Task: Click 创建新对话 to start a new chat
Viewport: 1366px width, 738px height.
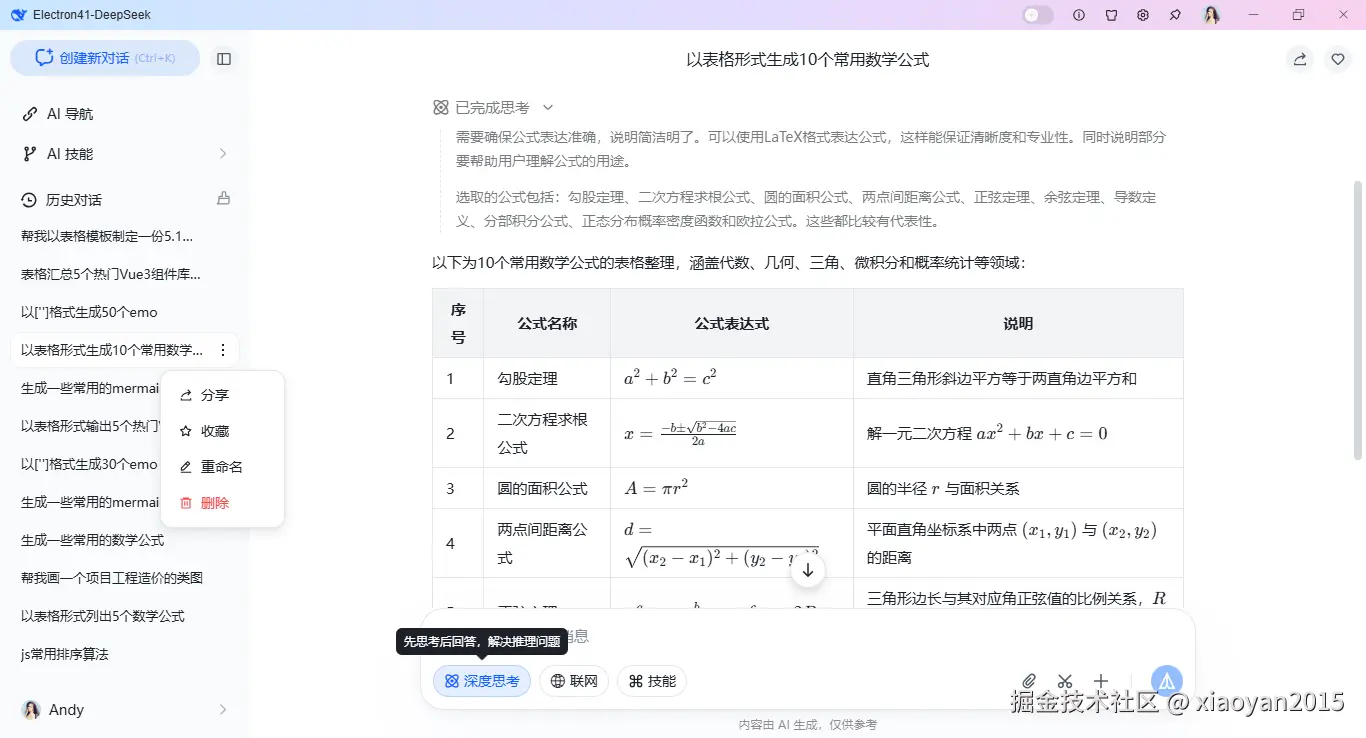Action: pos(104,59)
